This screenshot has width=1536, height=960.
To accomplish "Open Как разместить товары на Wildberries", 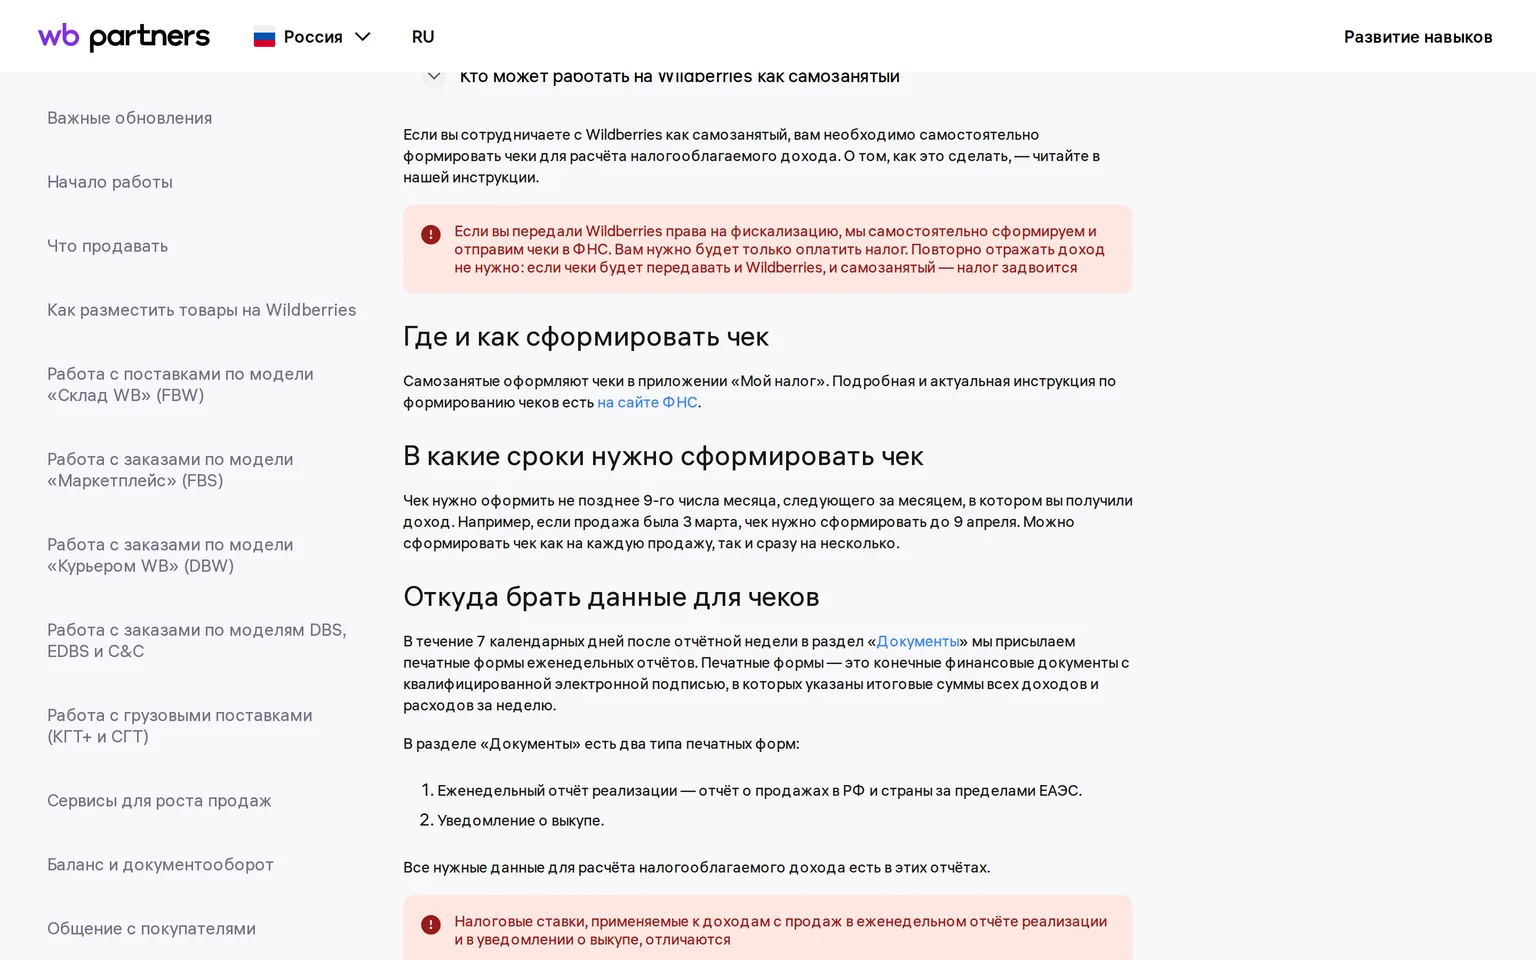I will (x=201, y=310).
